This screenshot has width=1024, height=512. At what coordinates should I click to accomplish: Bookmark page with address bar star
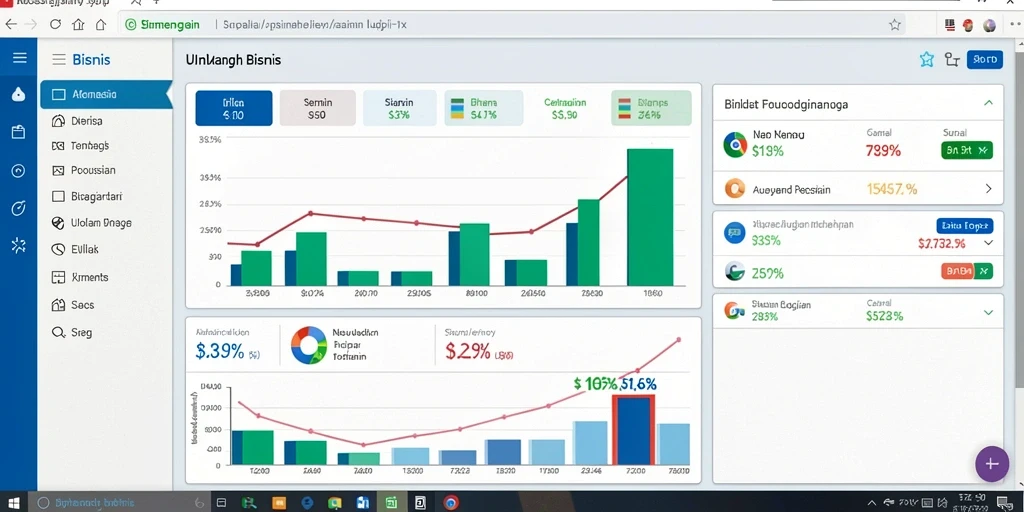(894, 25)
